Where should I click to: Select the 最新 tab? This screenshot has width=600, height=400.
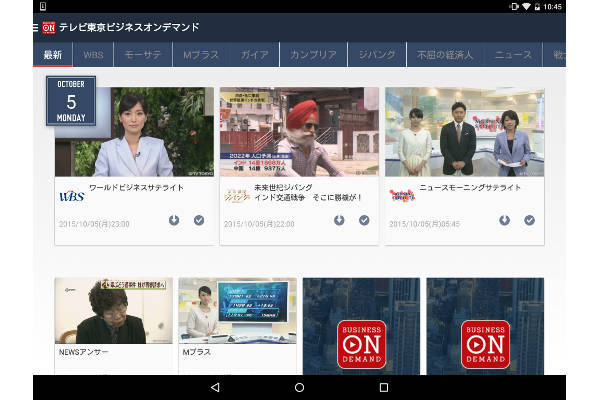(x=52, y=55)
